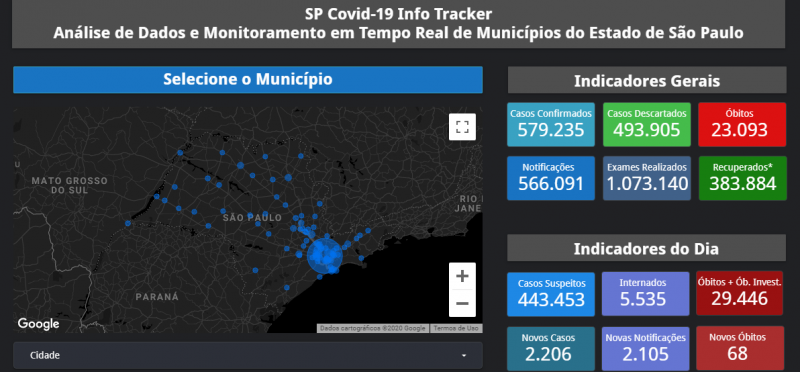The image size is (800, 372).
Task: Select the large São Paulo city bubble
Action: click(x=324, y=254)
